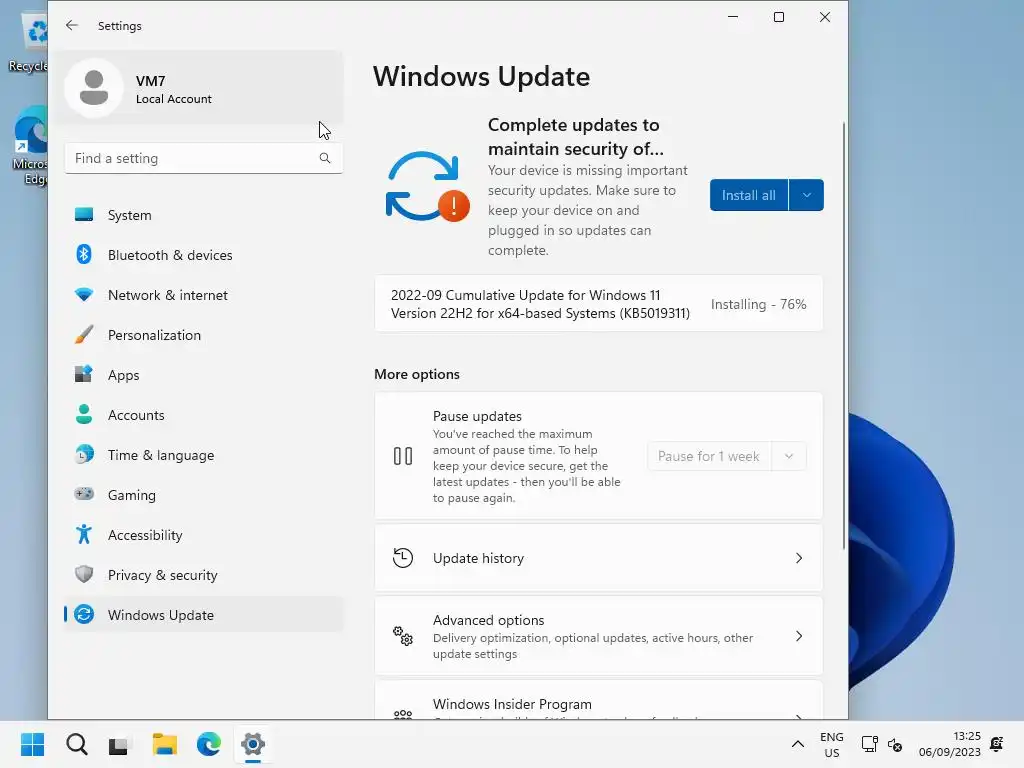Click the Privacy & security shield icon
1024x768 pixels.
(84, 575)
